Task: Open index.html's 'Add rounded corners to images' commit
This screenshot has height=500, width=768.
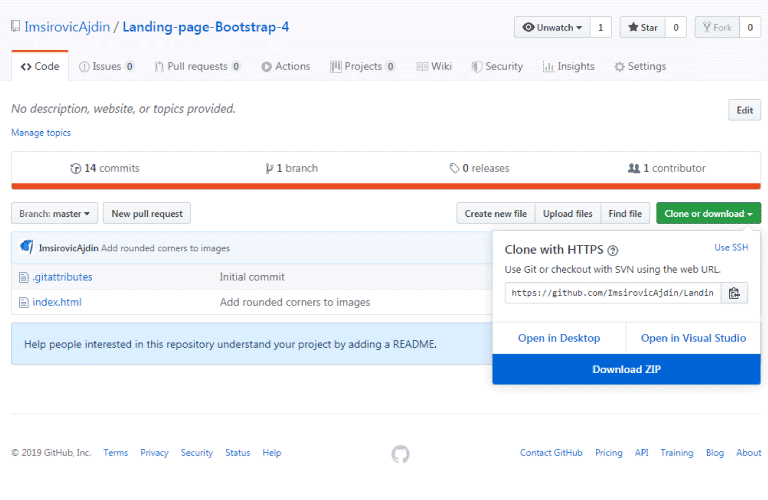Action: [x=295, y=302]
